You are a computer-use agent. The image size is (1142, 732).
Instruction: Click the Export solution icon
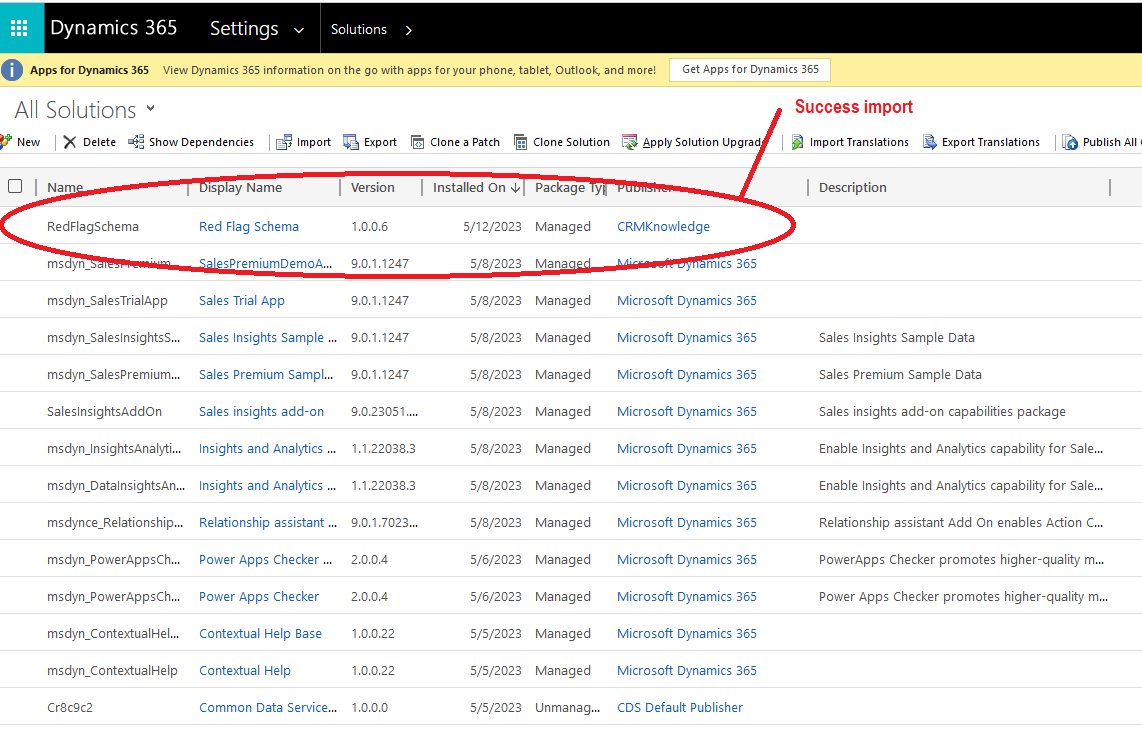tap(351, 142)
